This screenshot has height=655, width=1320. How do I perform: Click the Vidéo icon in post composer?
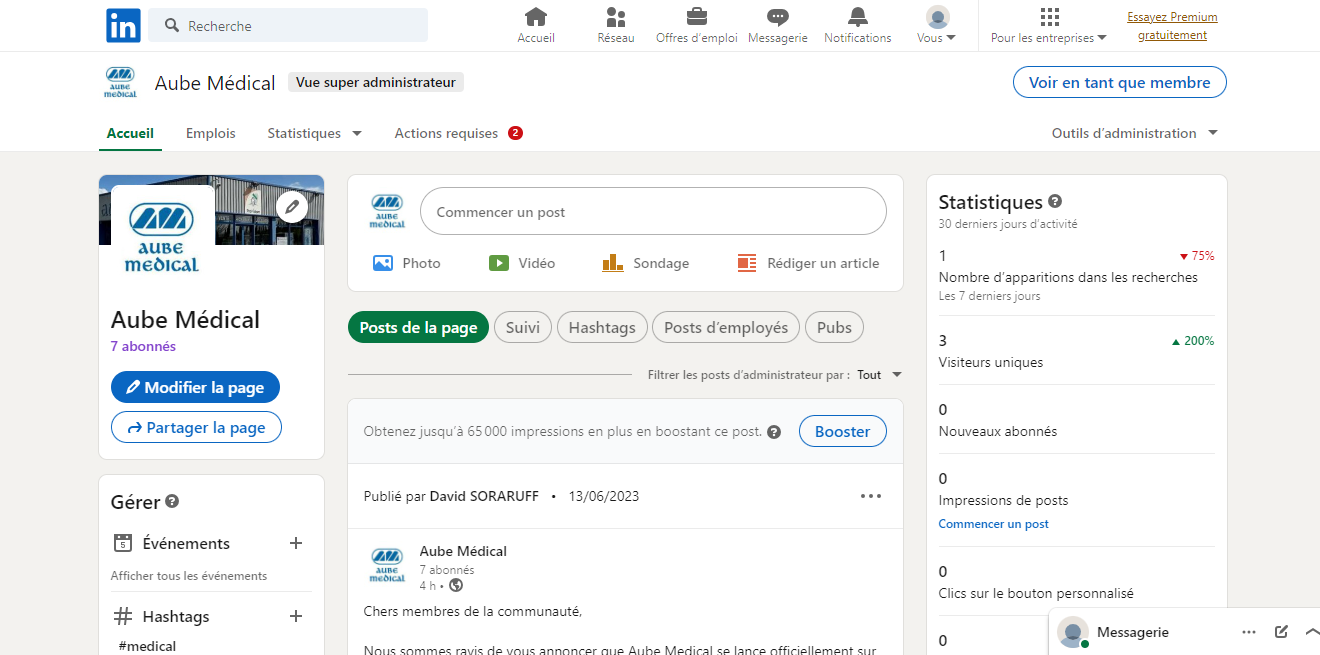[498, 263]
